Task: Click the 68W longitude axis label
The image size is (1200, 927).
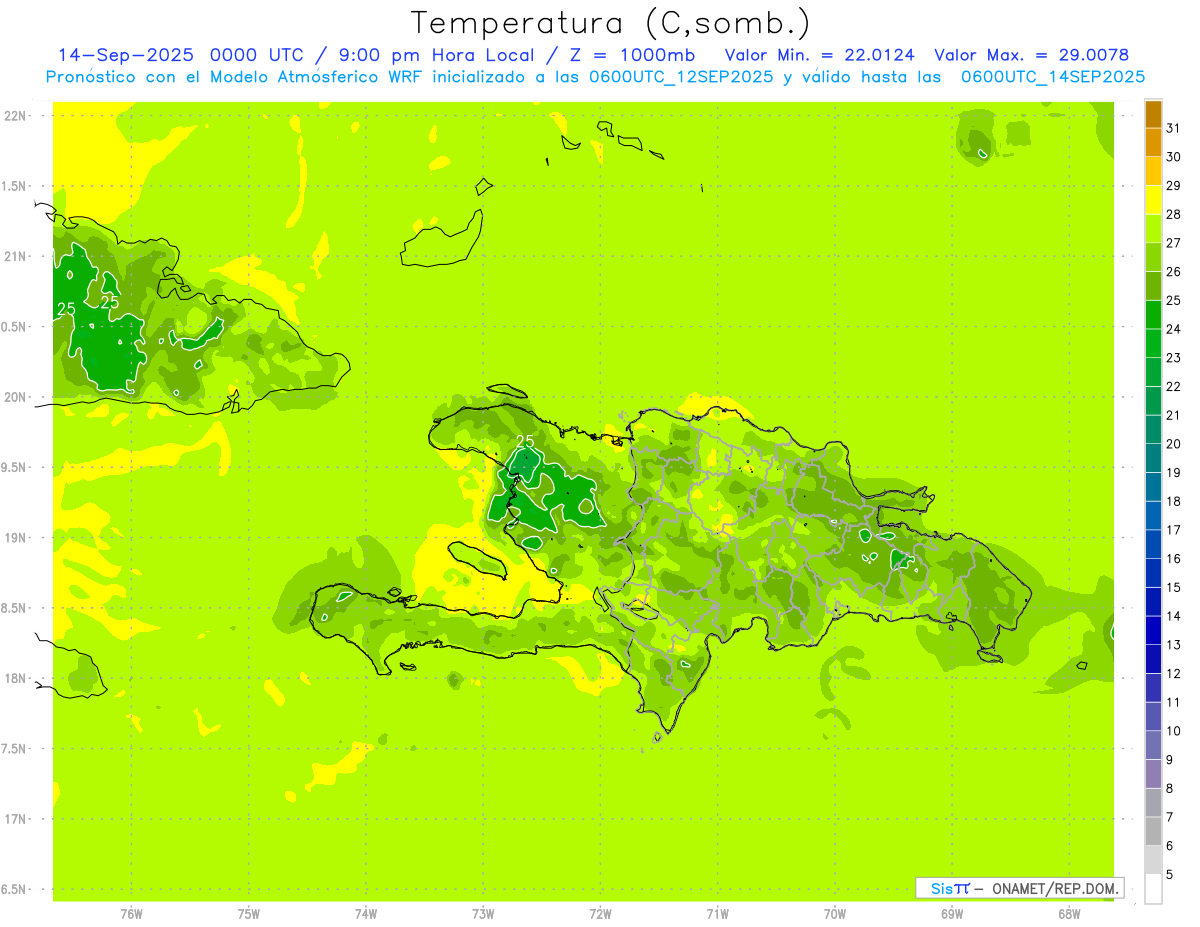Action: (x=1069, y=912)
